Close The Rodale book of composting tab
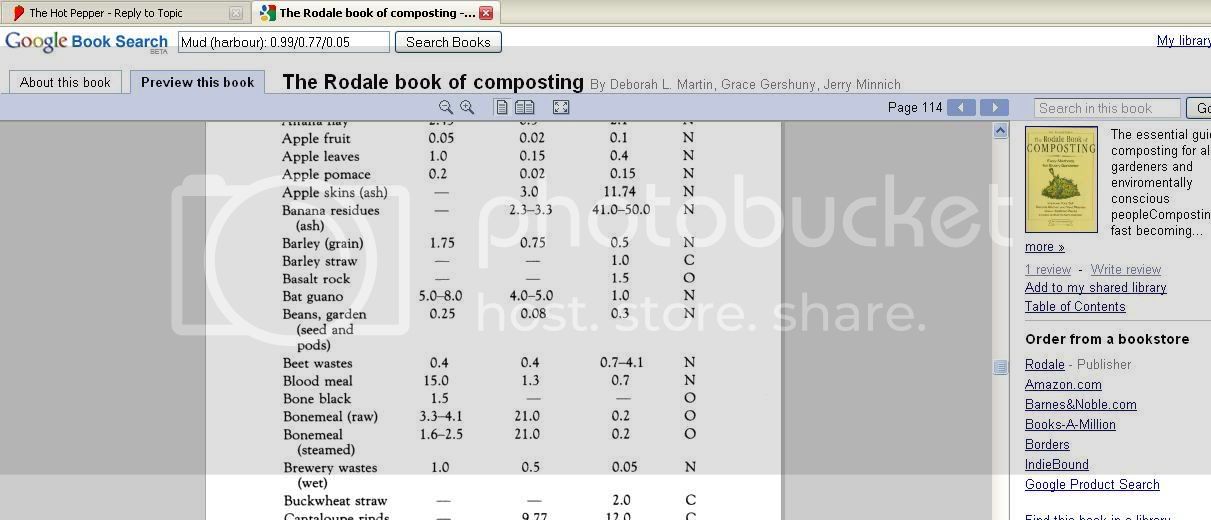This screenshot has width=1211, height=520. [486, 13]
